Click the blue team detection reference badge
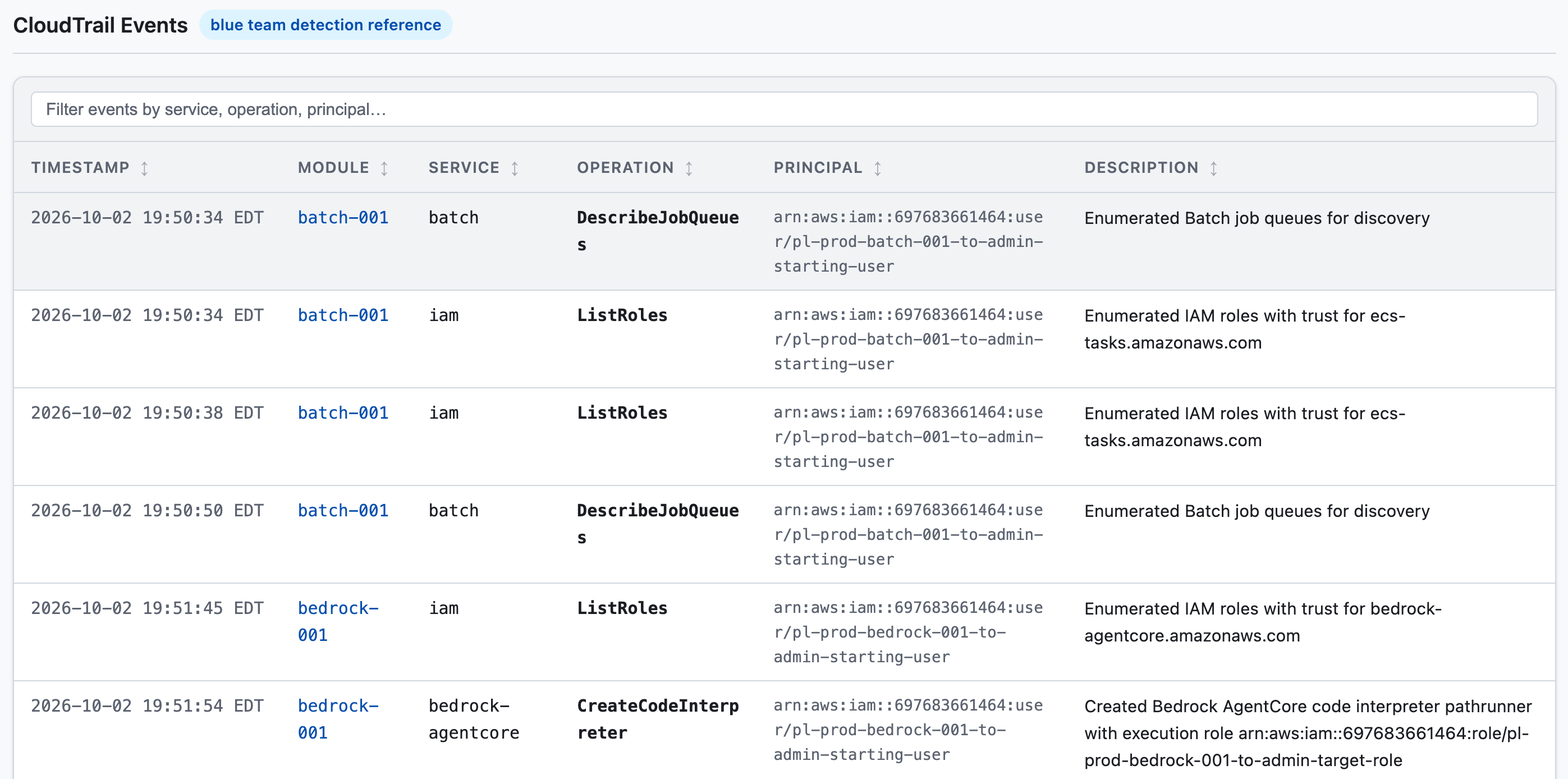The image size is (1568, 779). (325, 25)
